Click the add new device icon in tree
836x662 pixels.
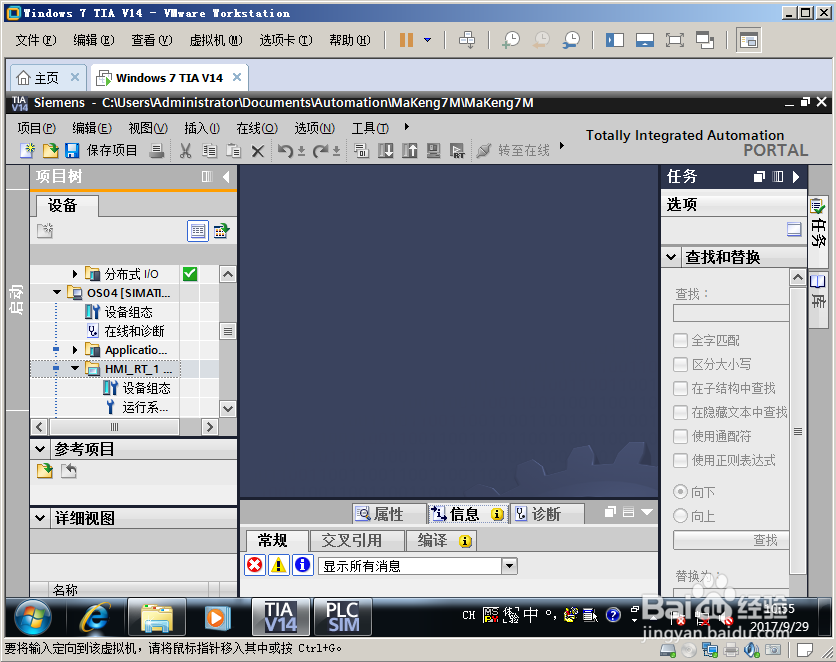point(45,231)
